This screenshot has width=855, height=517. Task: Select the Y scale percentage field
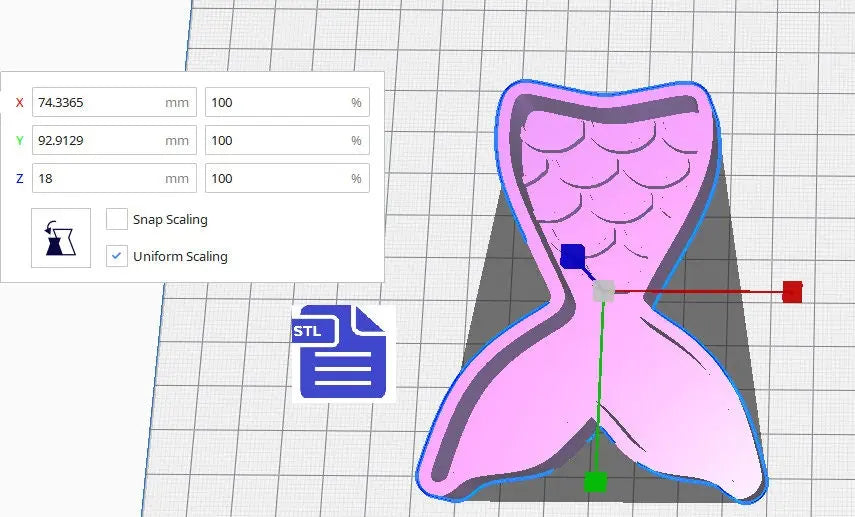276,140
